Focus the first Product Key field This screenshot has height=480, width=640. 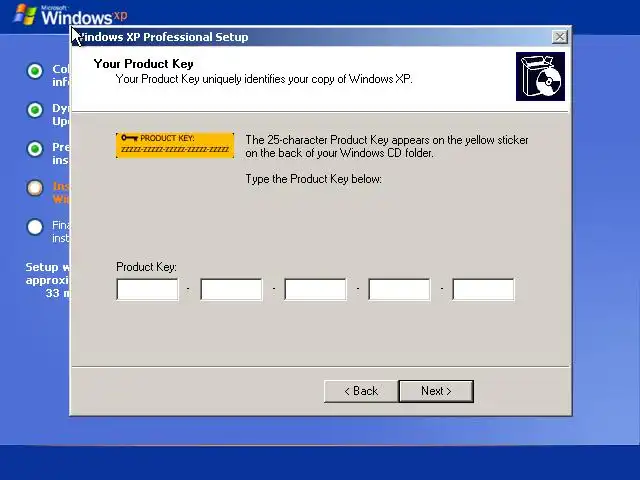pyautogui.click(x=147, y=289)
